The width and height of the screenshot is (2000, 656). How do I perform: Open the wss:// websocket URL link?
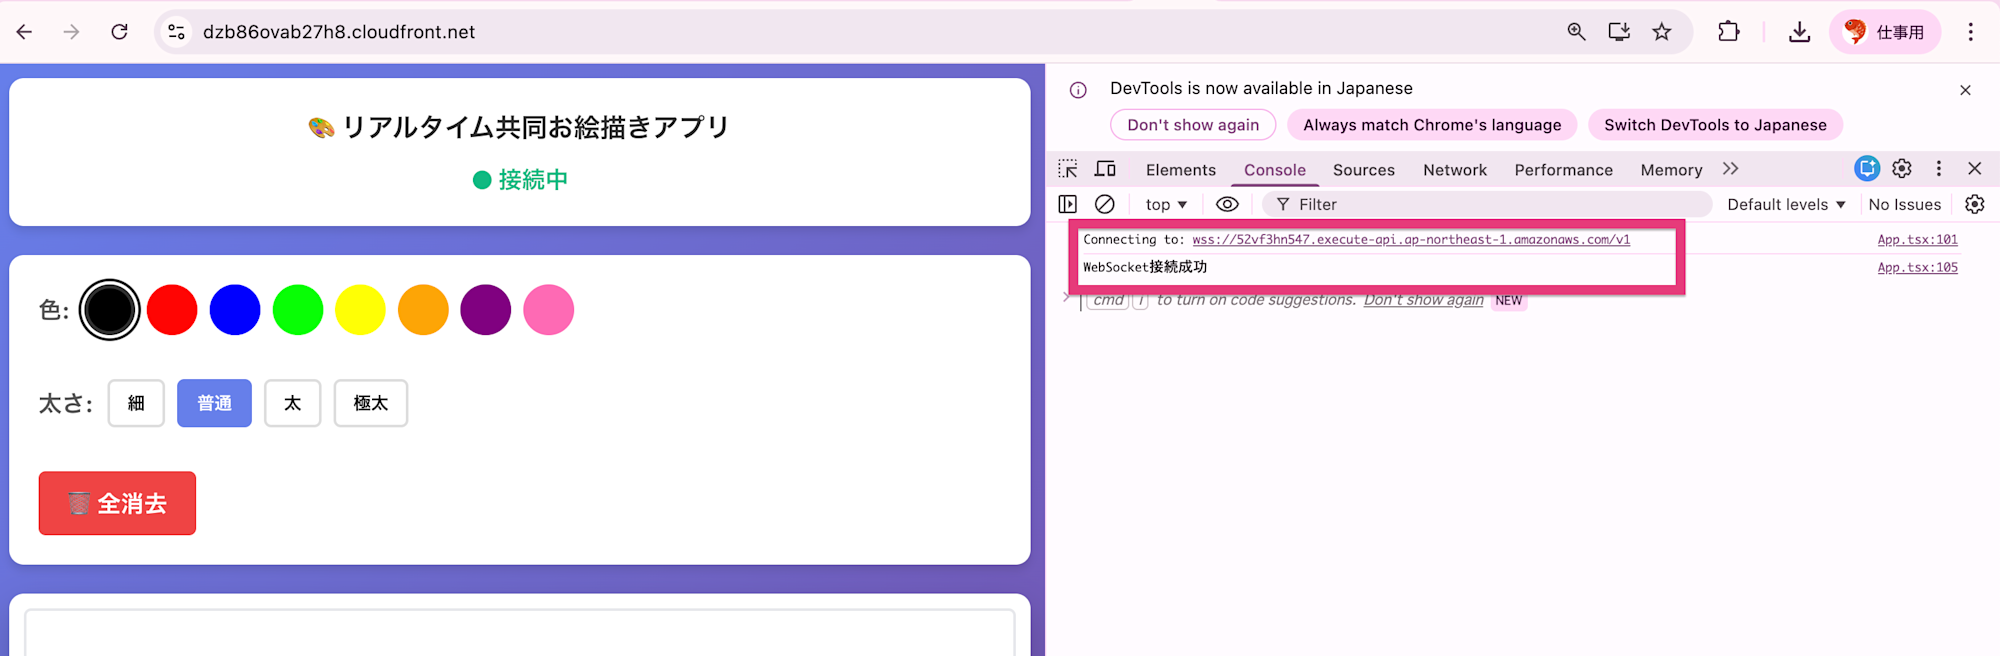pyautogui.click(x=1411, y=240)
